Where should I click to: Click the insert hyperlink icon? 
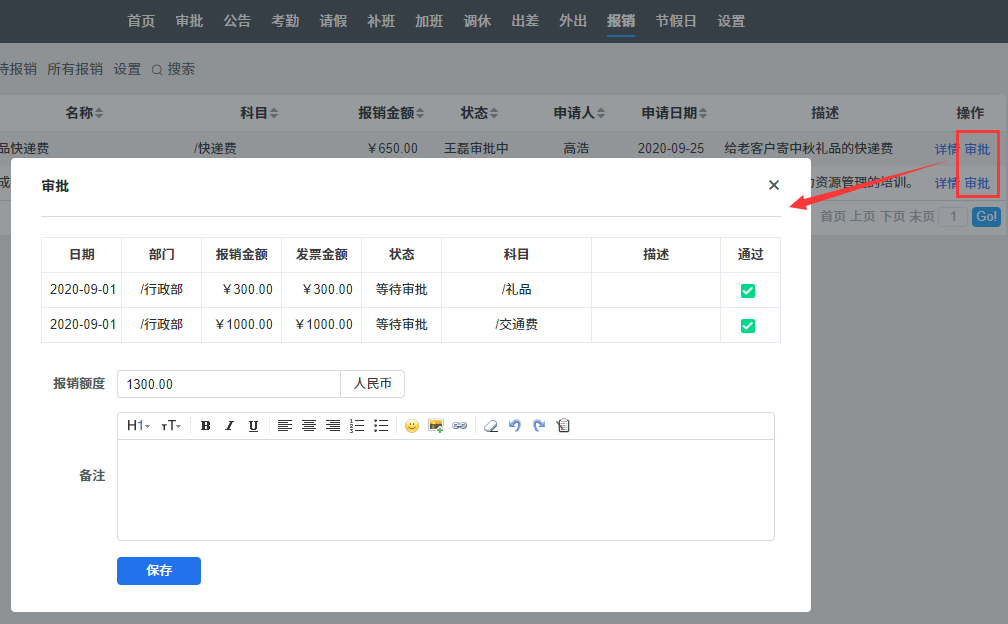pos(460,426)
